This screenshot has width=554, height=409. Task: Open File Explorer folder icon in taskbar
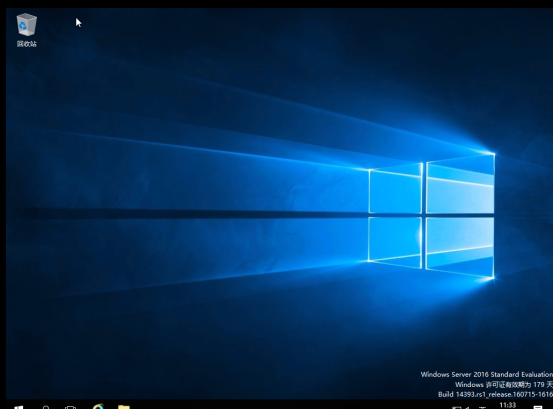pyautogui.click(x=124, y=407)
